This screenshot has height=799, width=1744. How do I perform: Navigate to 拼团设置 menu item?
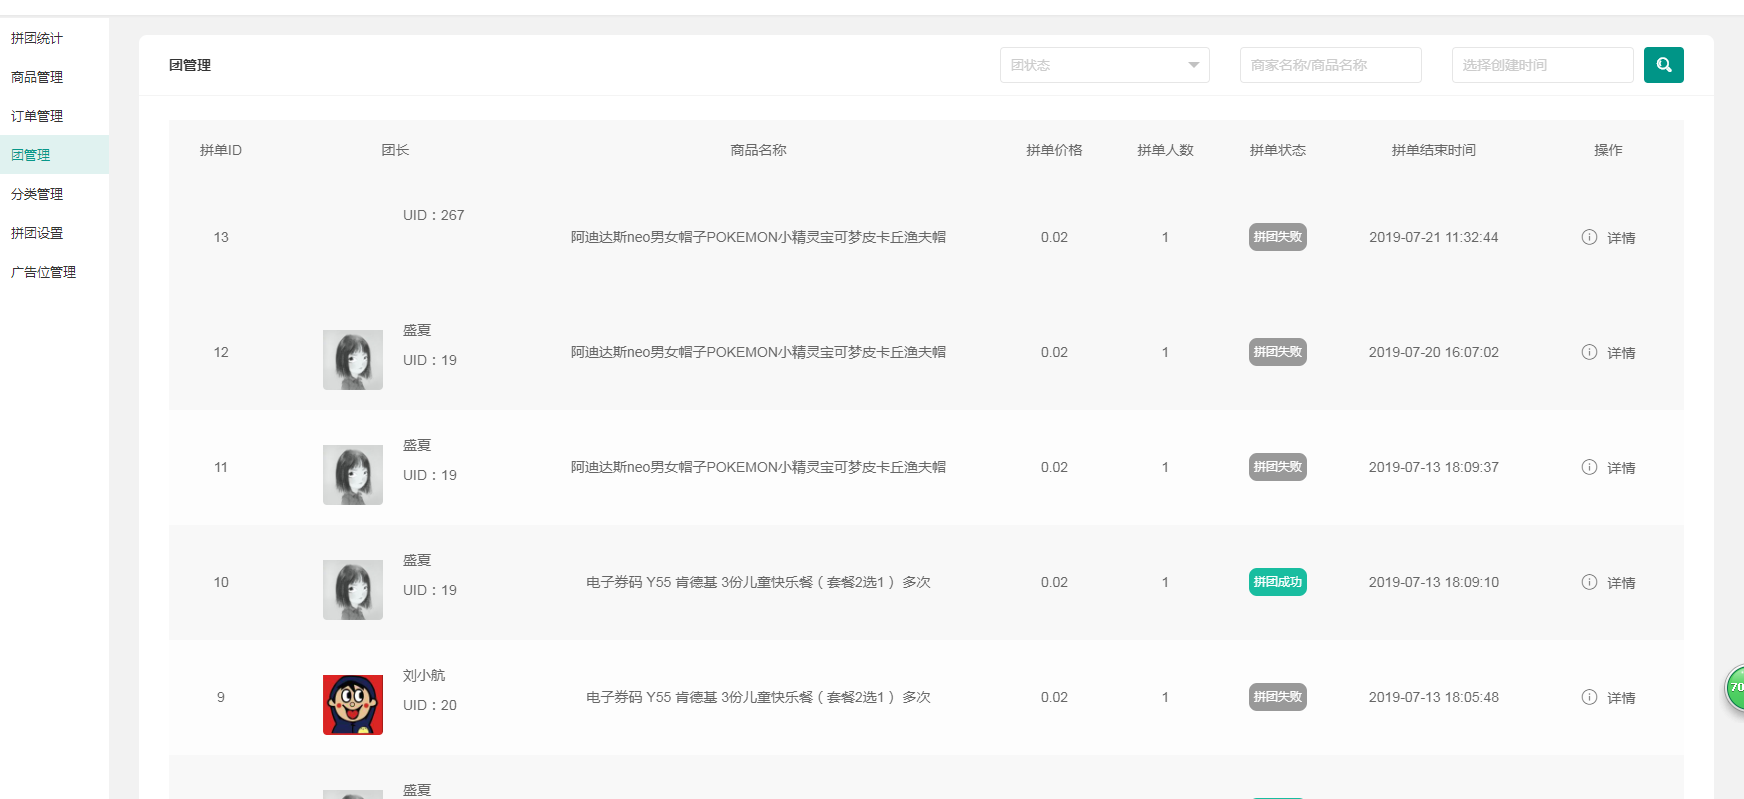(37, 233)
